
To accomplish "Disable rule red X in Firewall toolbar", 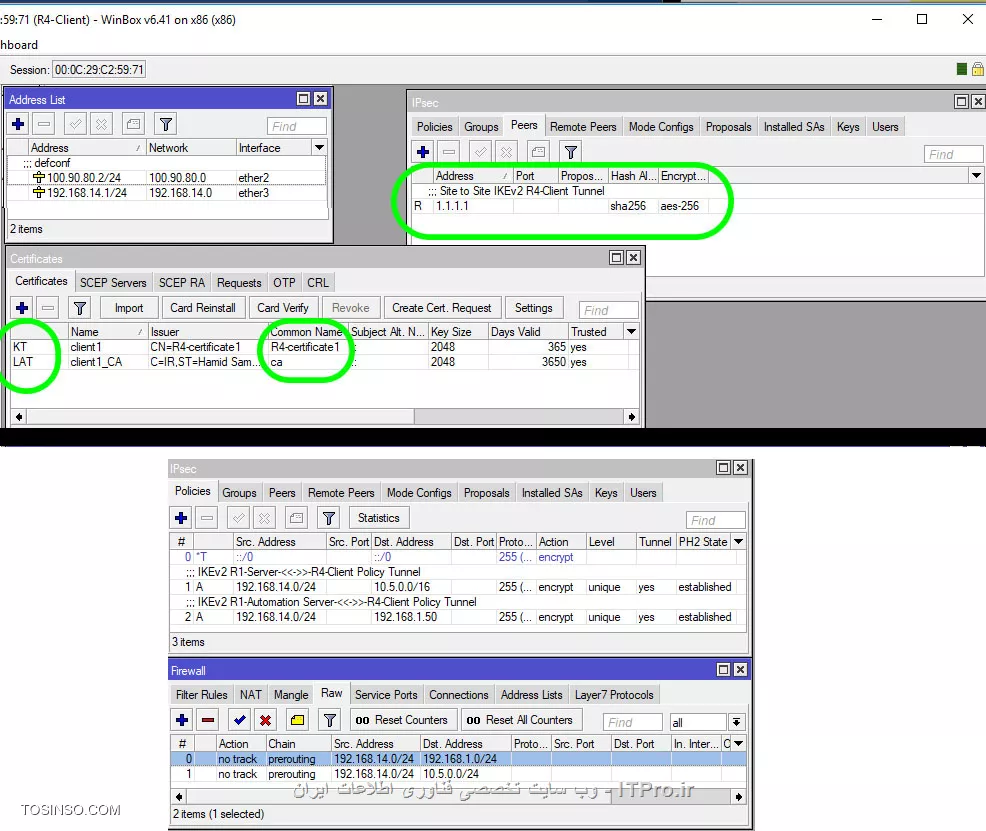I will click(x=265, y=720).
